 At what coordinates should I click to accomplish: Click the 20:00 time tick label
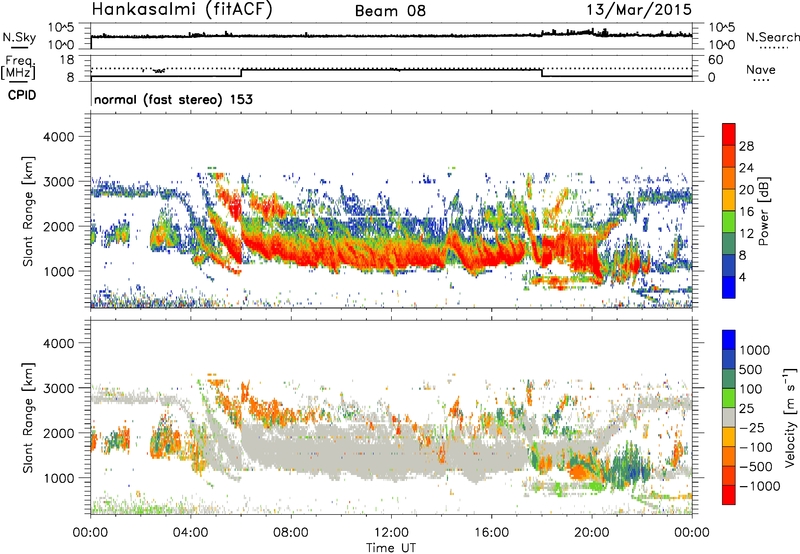[591, 533]
